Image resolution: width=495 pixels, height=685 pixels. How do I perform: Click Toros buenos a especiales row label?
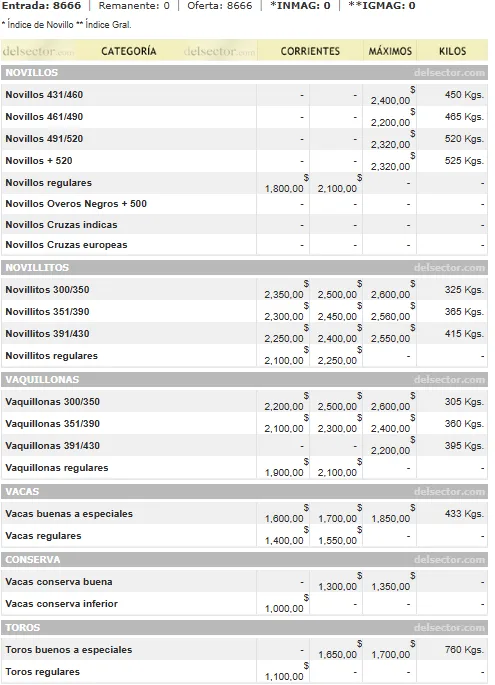point(69,650)
